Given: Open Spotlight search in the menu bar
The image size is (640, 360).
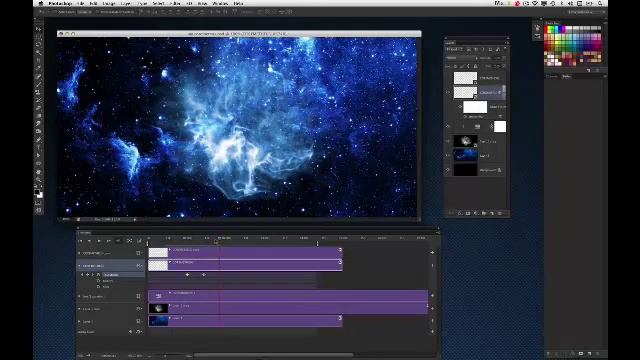Looking at the screenshot, I should 600,3.
